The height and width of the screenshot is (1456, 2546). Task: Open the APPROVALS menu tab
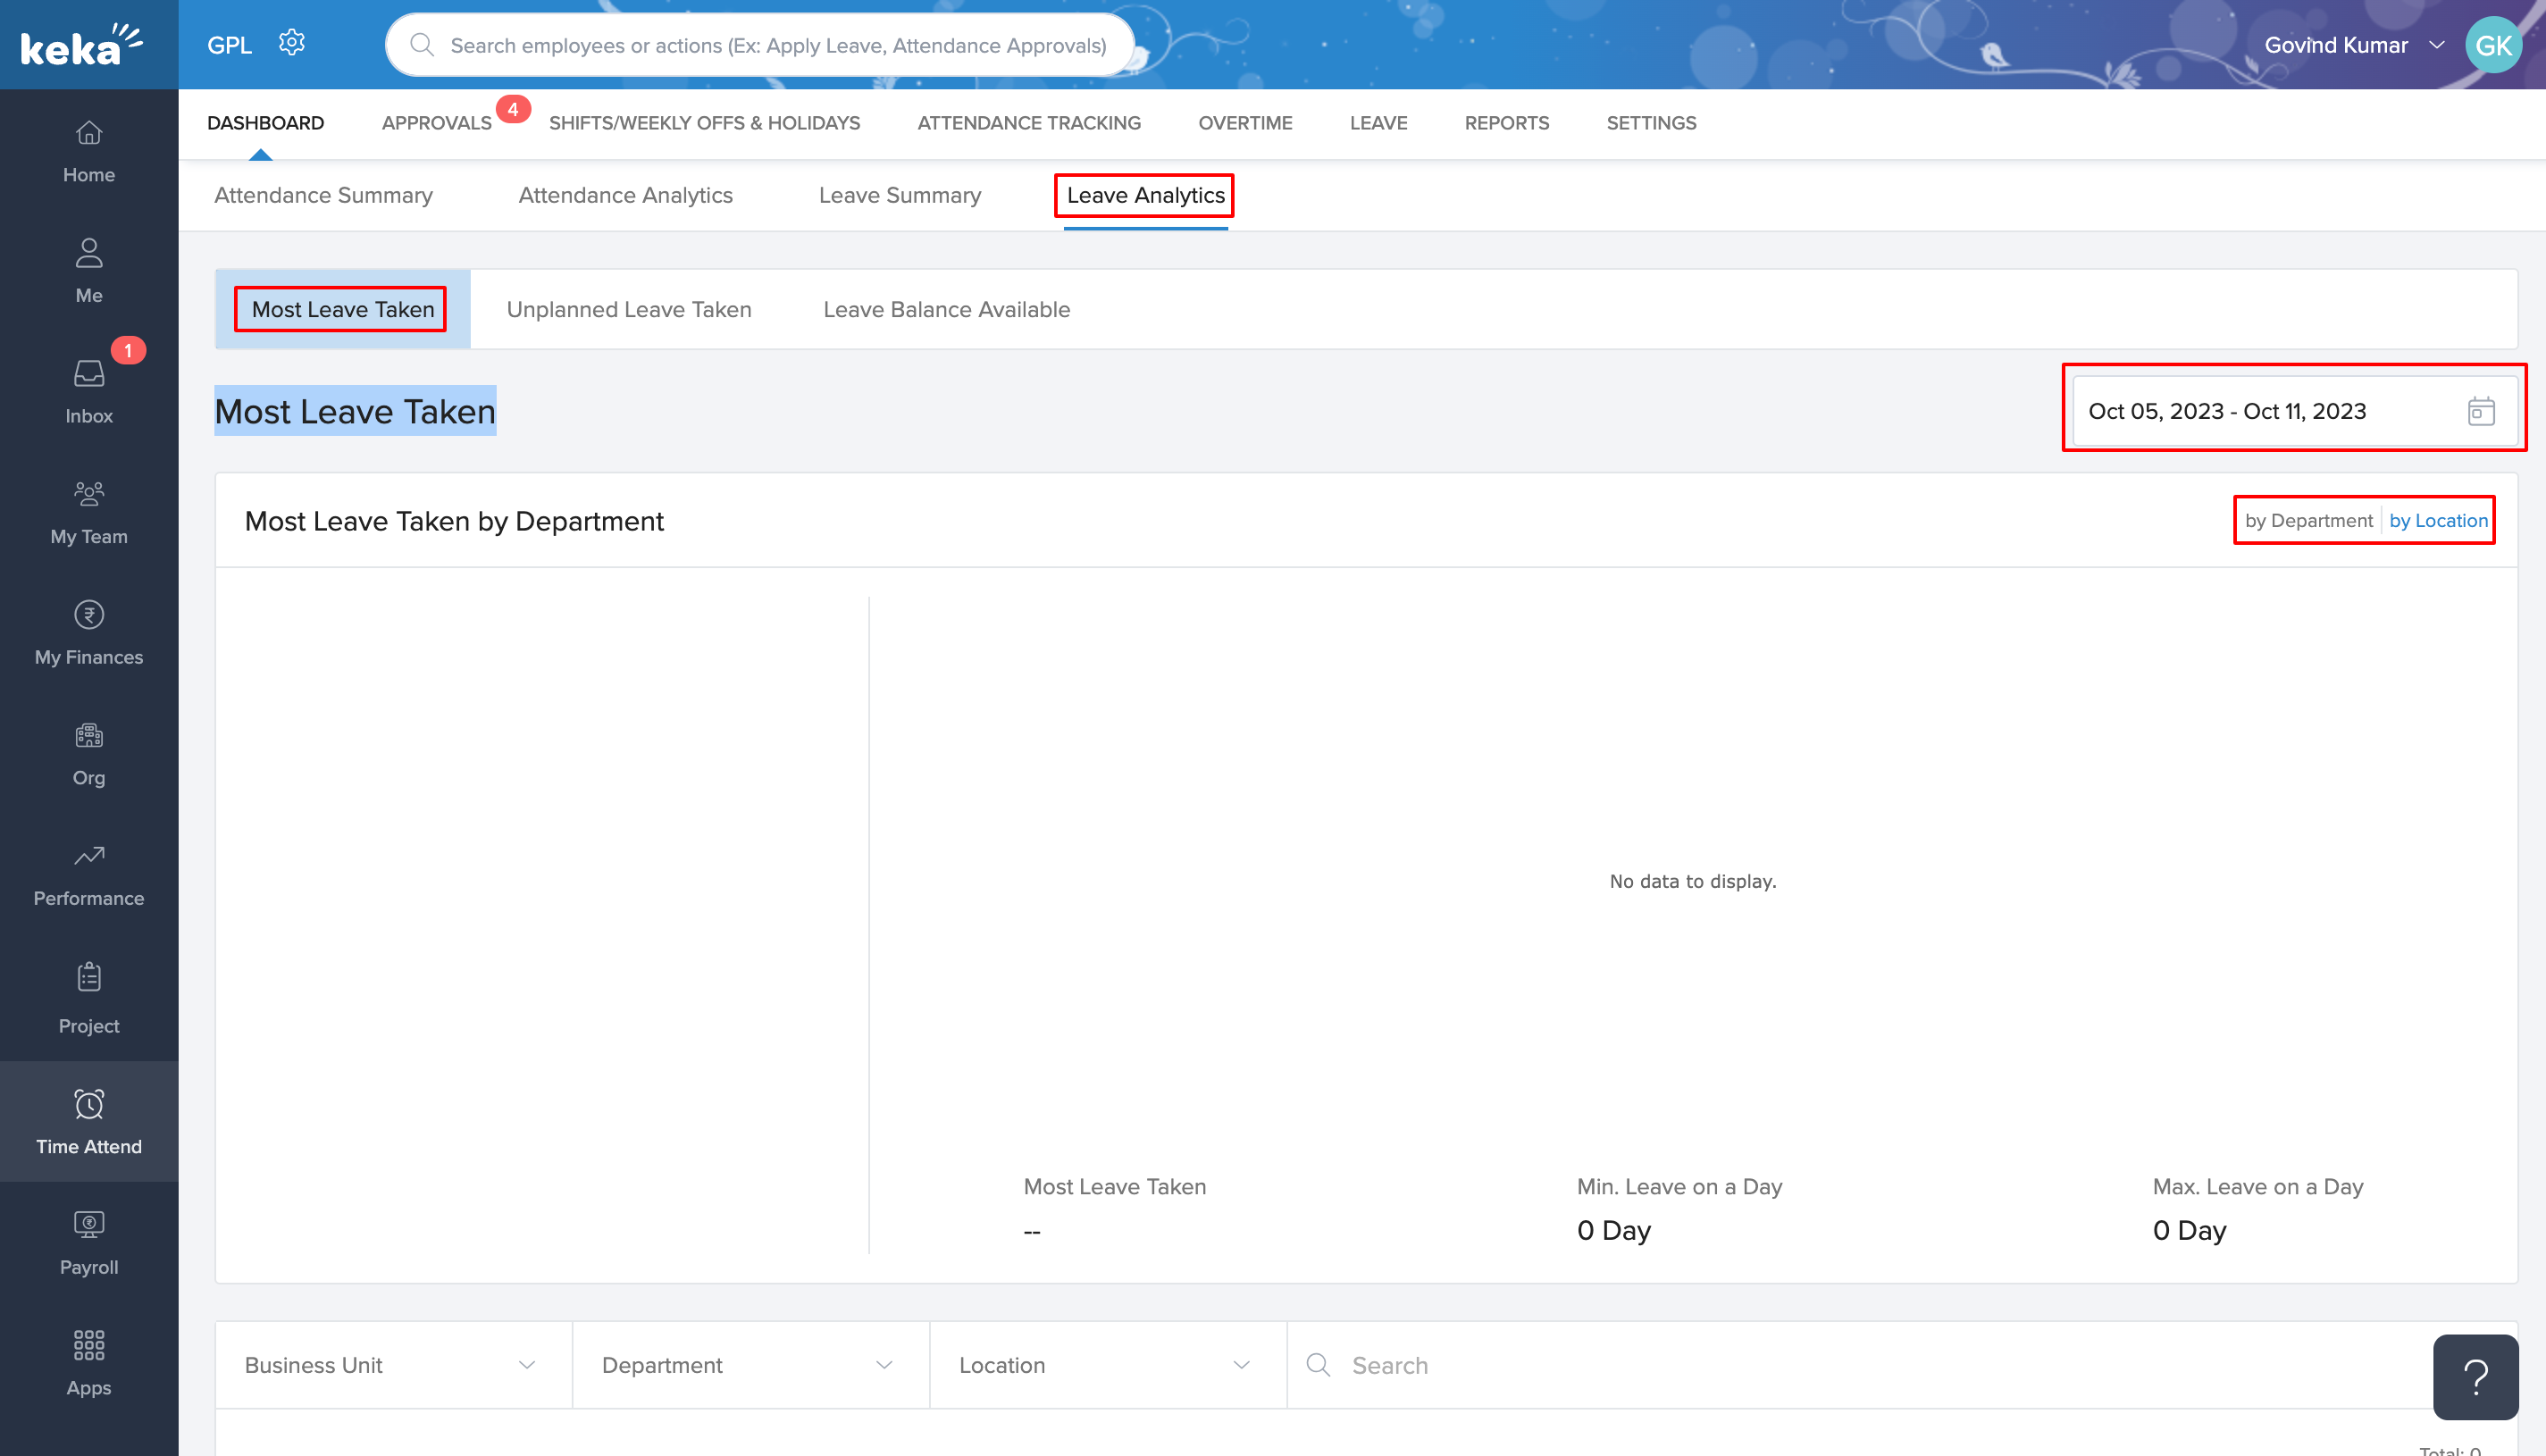(436, 123)
